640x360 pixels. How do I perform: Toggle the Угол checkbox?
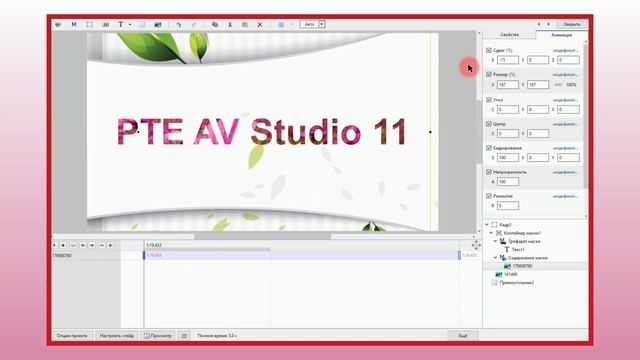(489, 100)
